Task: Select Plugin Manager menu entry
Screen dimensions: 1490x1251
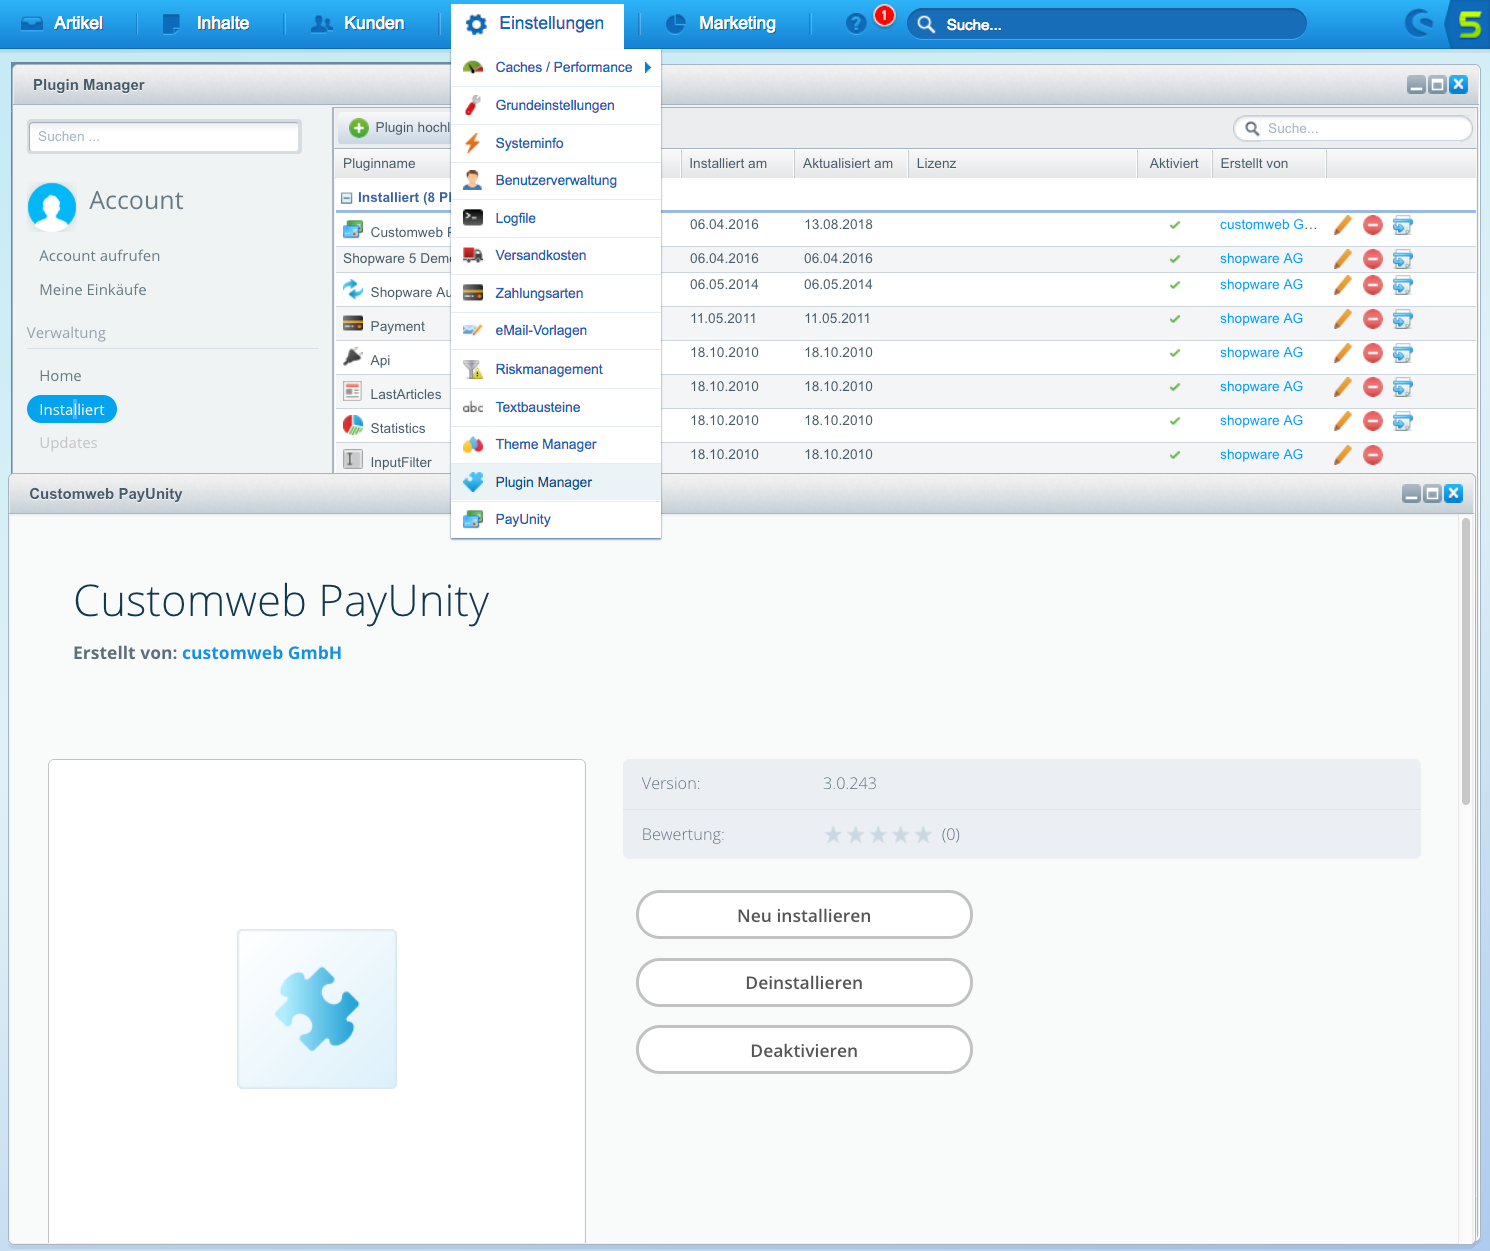Action: 556,482
